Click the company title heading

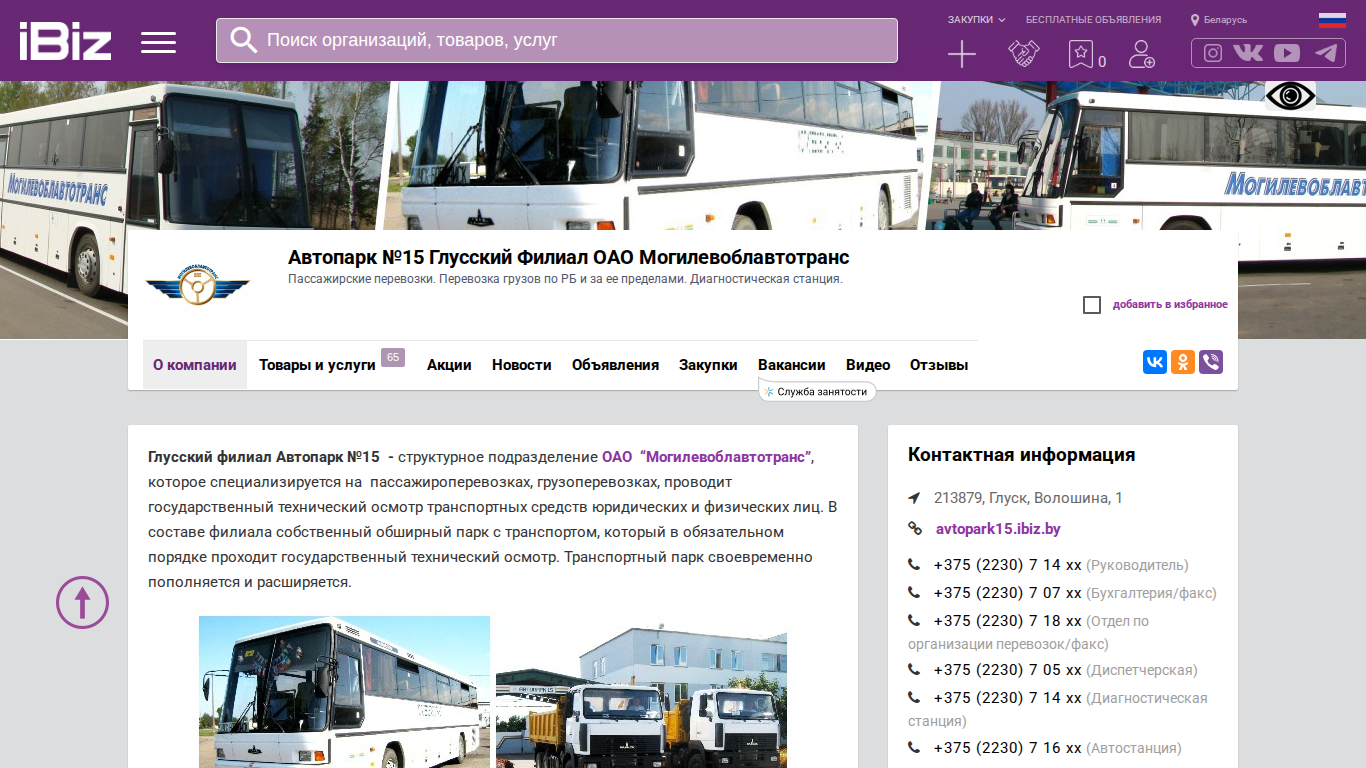(569, 258)
